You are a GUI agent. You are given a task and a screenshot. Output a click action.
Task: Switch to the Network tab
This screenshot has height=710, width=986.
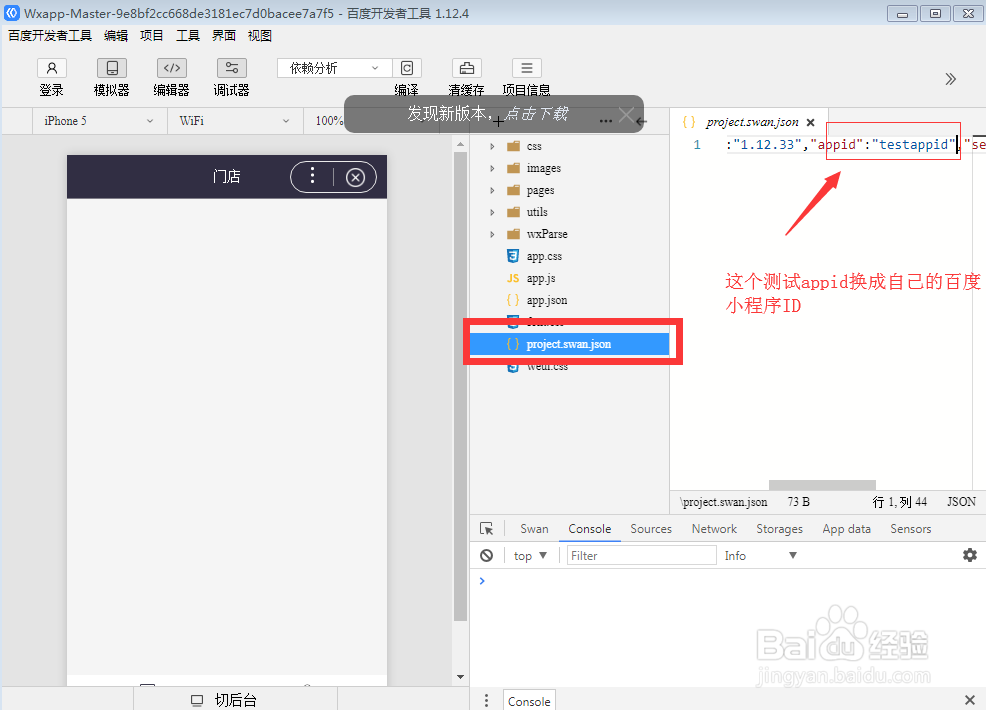(713, 528)
